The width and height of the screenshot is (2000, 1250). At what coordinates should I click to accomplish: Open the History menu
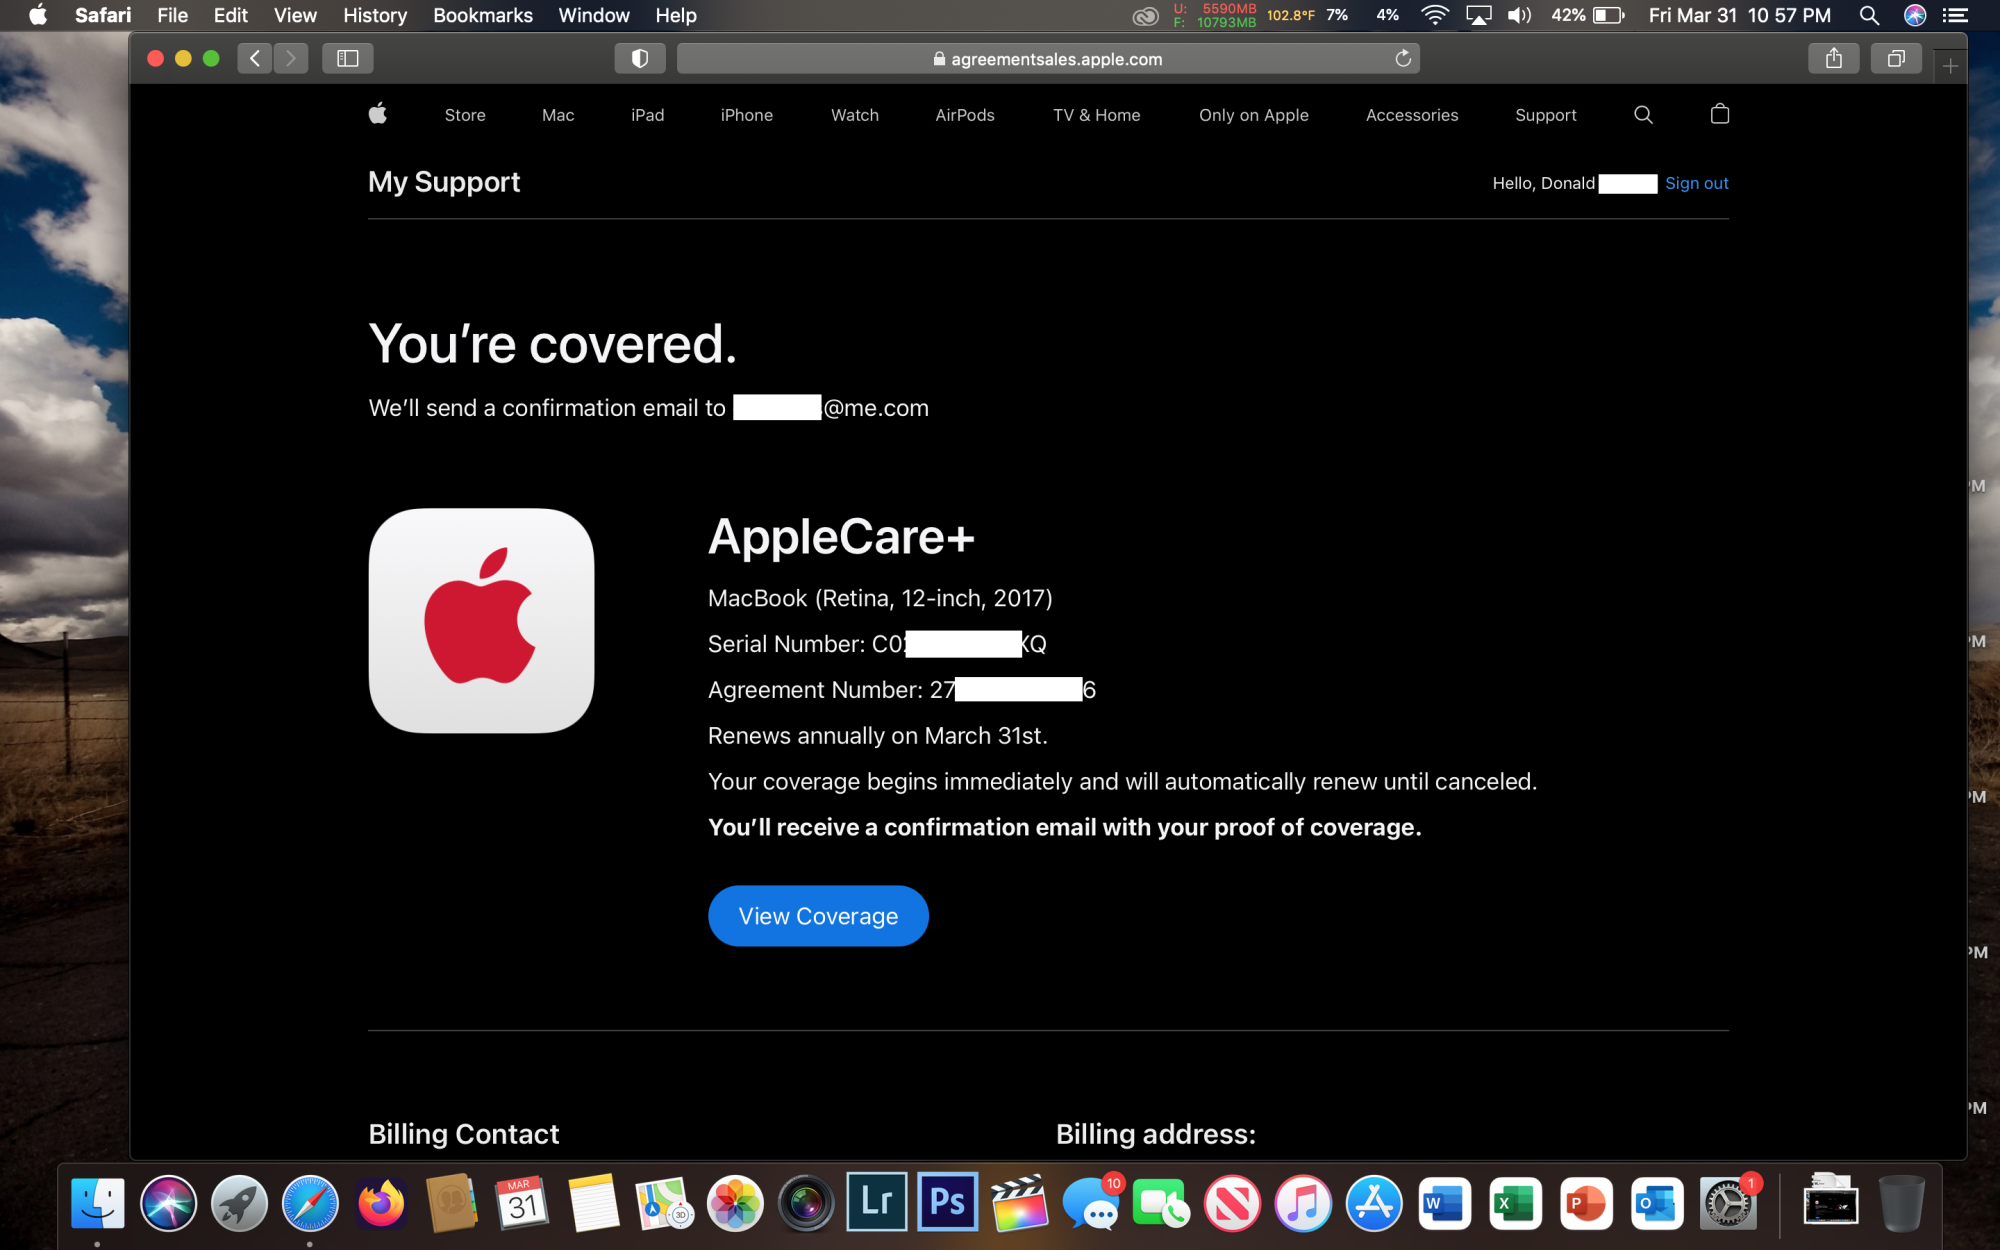[x=375, y=15]
